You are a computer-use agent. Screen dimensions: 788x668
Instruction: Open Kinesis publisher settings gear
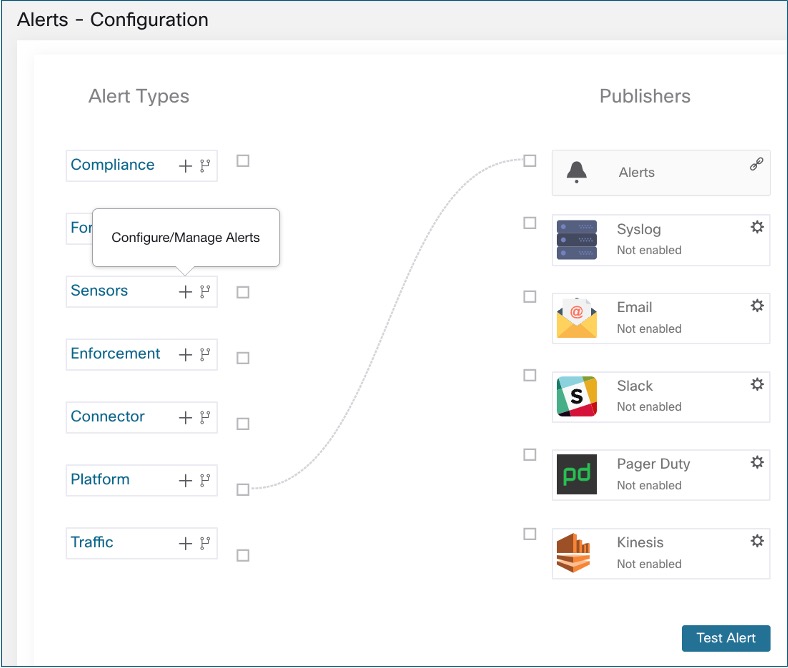point(757,541)
